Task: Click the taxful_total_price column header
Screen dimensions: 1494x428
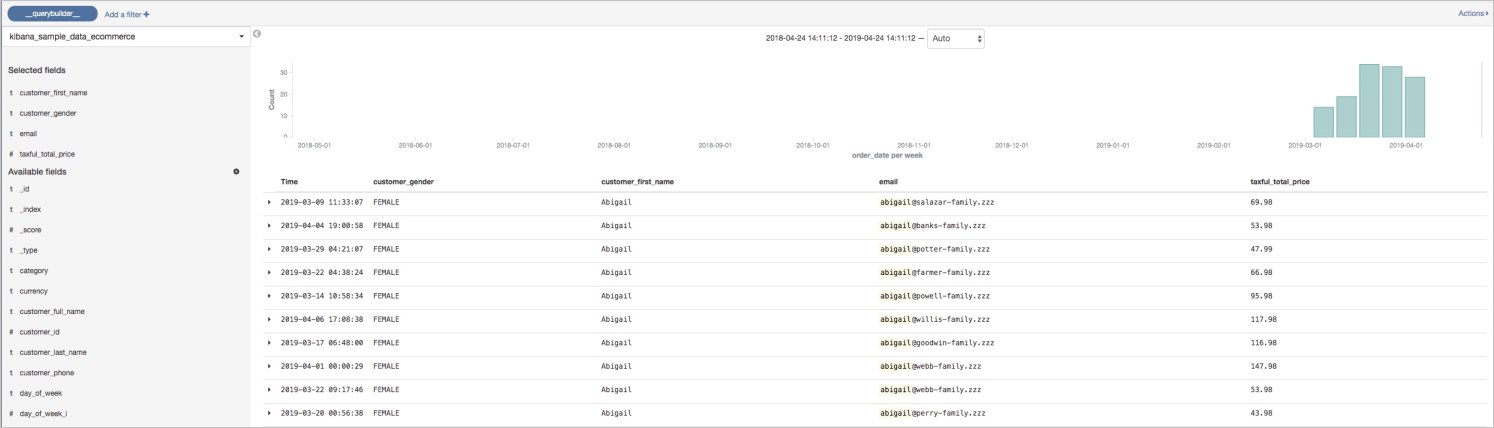Action: 1280,181
